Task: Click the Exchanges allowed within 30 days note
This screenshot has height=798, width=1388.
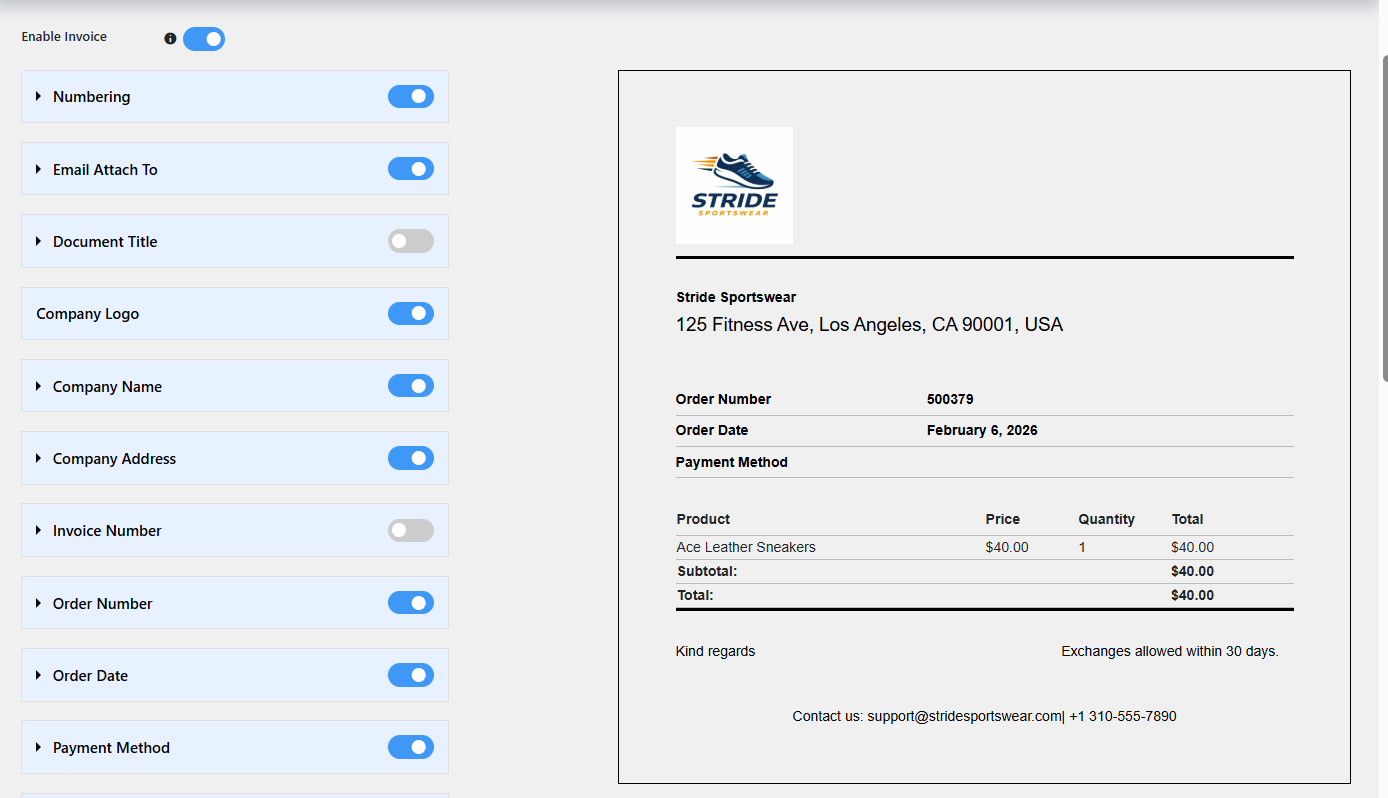Action: click(1170, 651)
